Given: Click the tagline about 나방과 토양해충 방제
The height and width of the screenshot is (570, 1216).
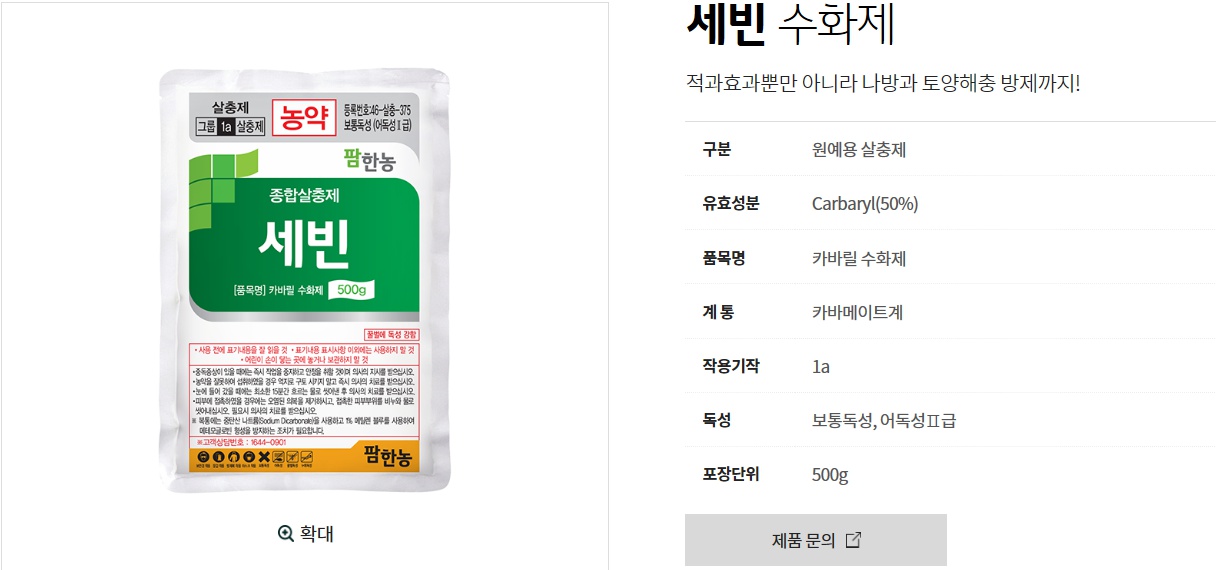Looking at the screenshot, I should tap(883, 83).
